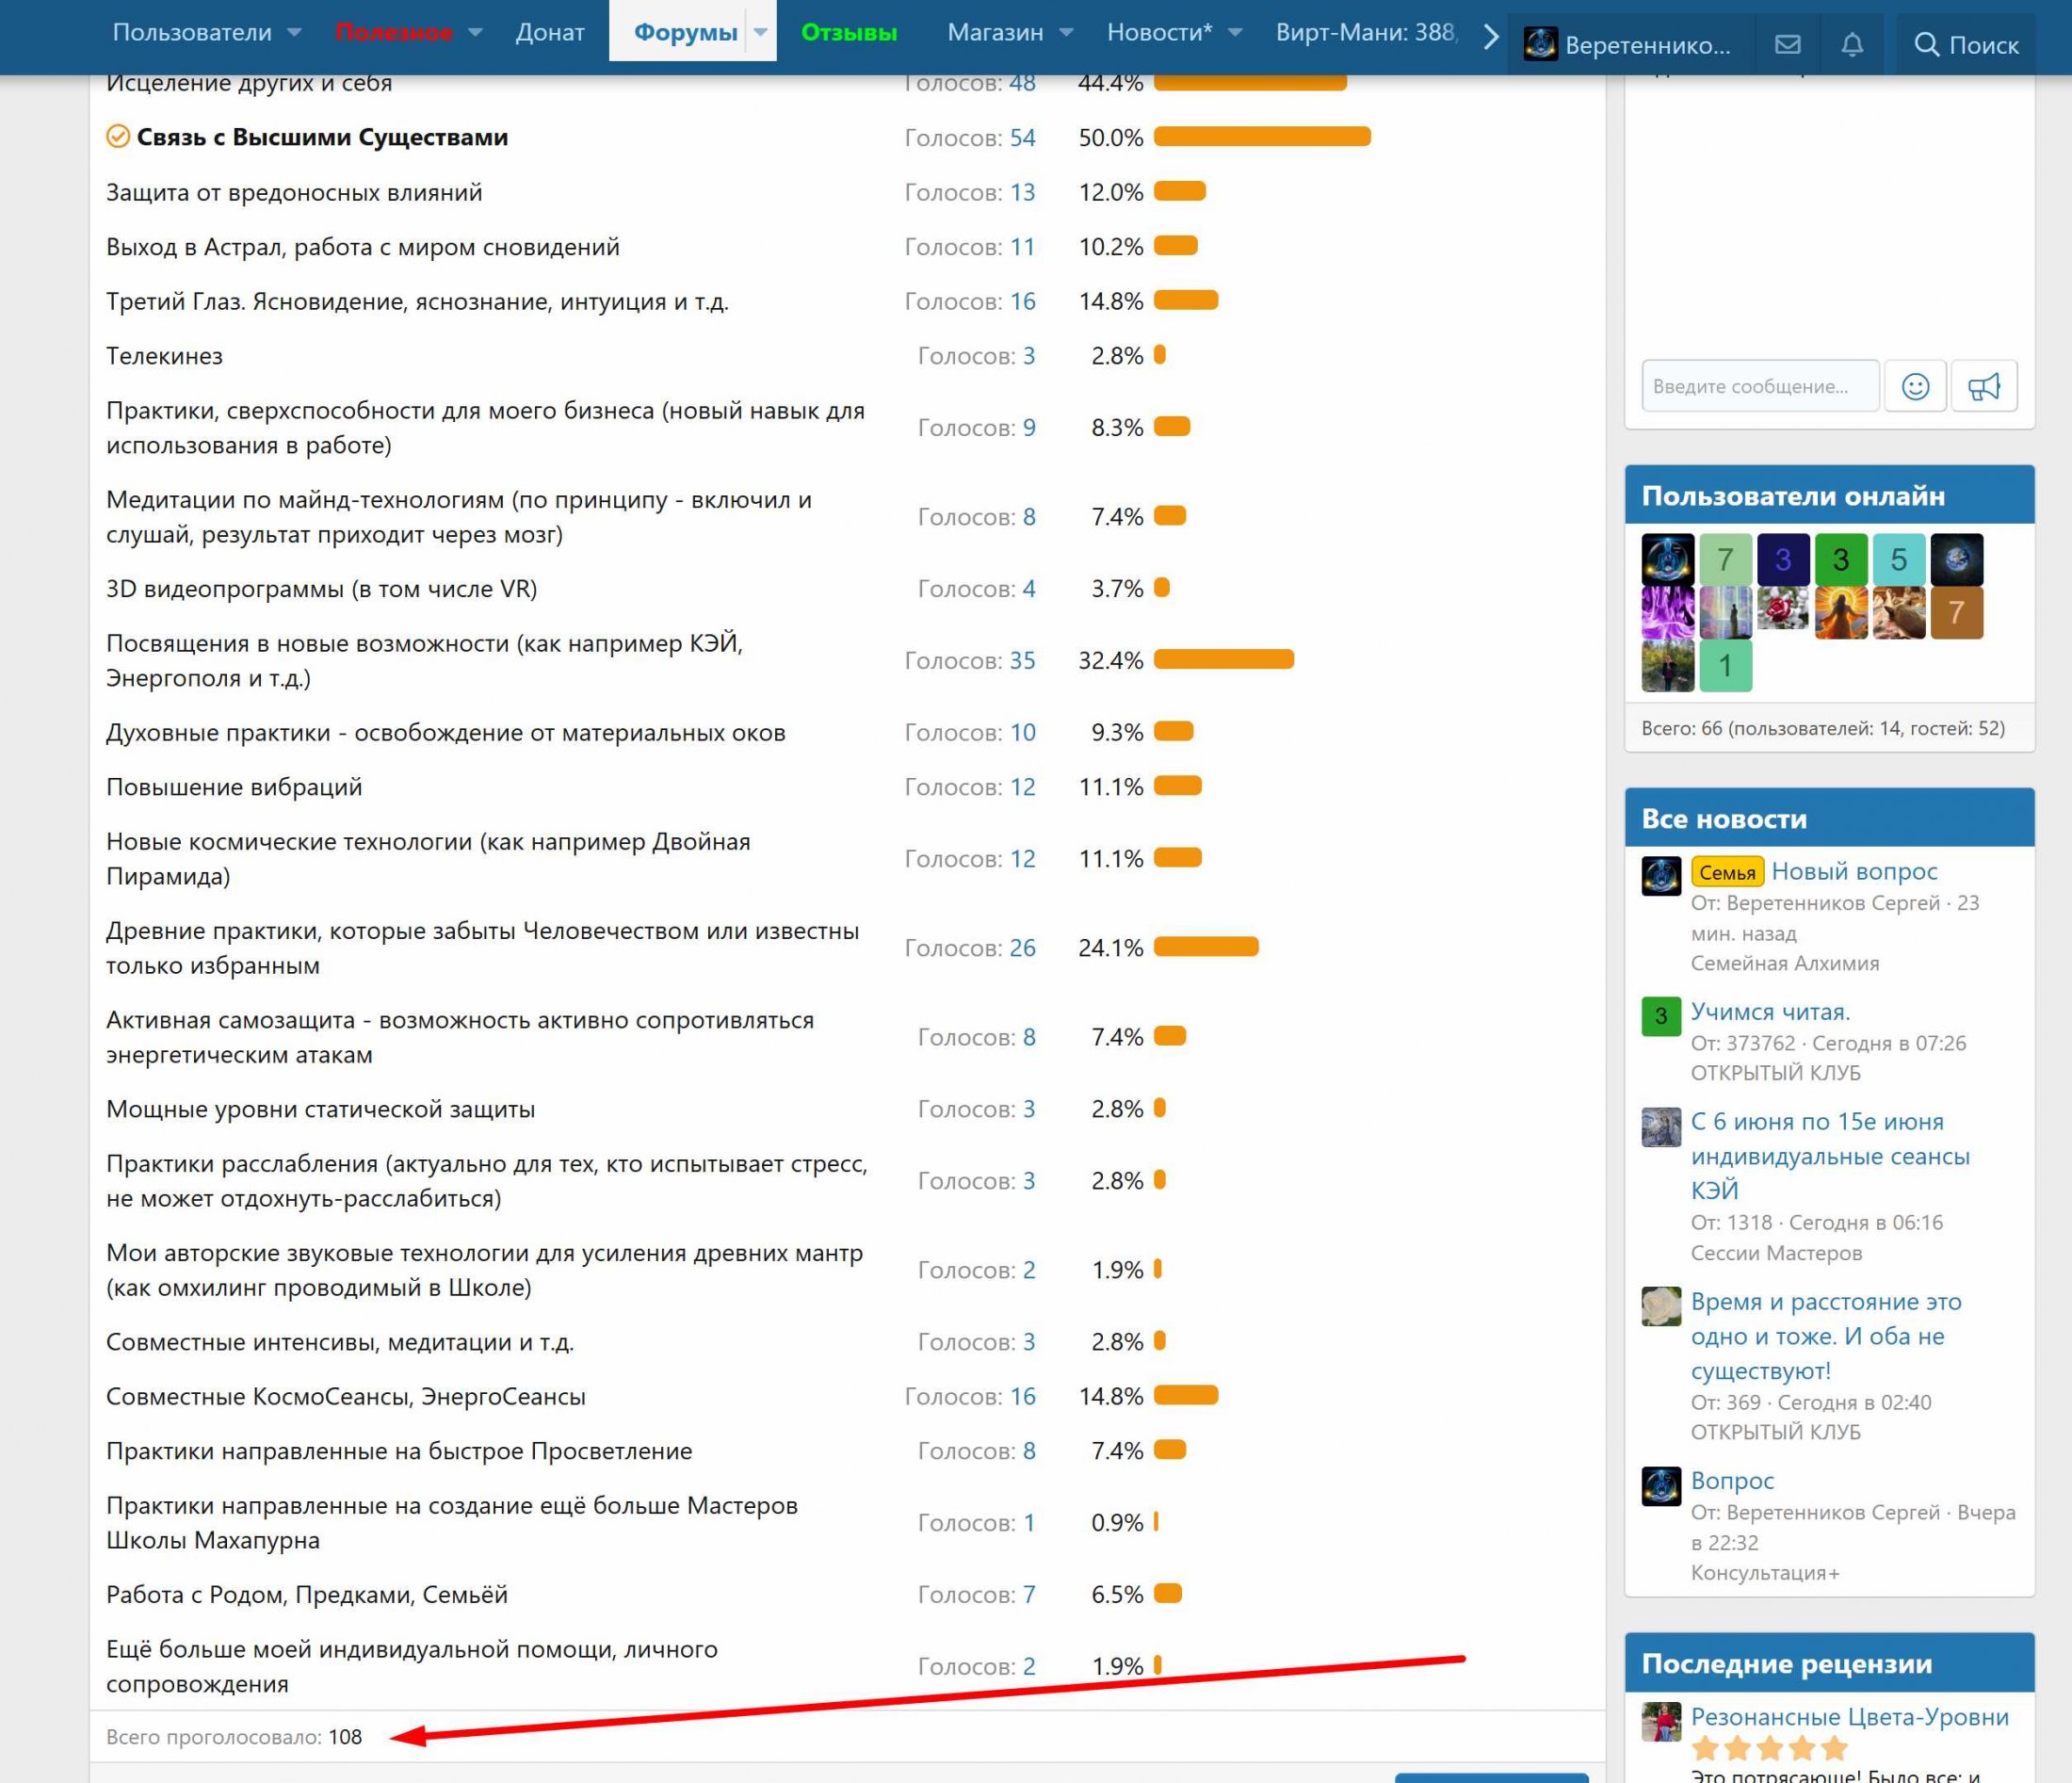Click the chat megaphone announce icon
This screenshot has height=1783, width=2072.
pyautogui.click(x=1983, y=386)
